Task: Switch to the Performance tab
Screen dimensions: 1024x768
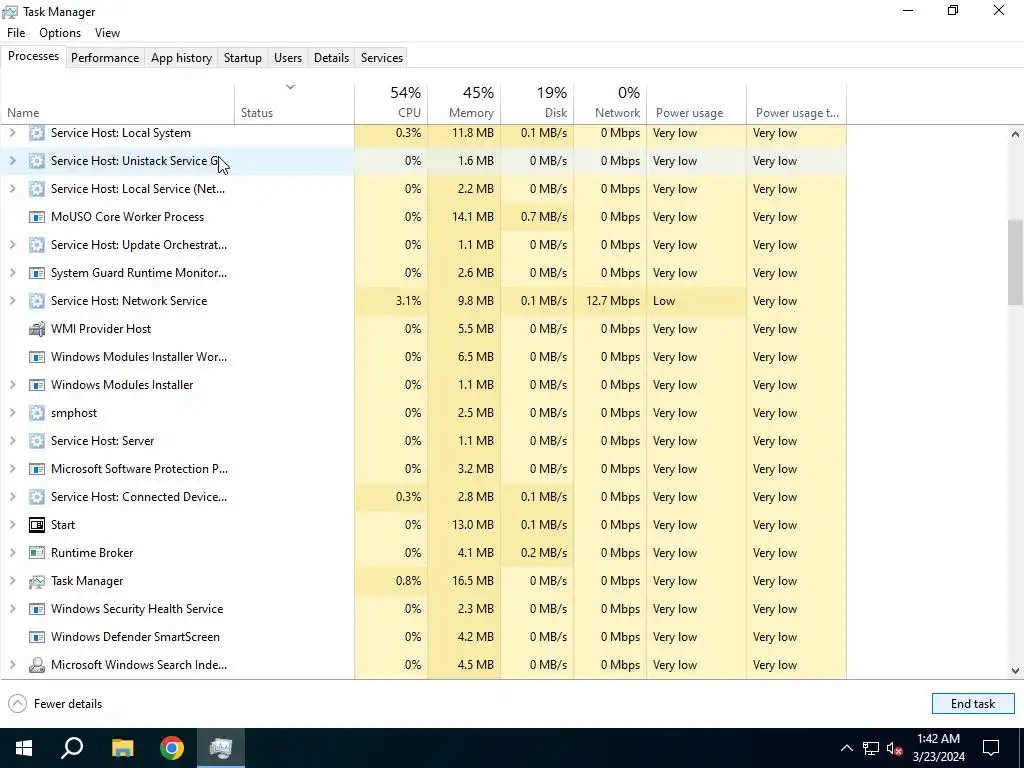Action: [105, 57]
